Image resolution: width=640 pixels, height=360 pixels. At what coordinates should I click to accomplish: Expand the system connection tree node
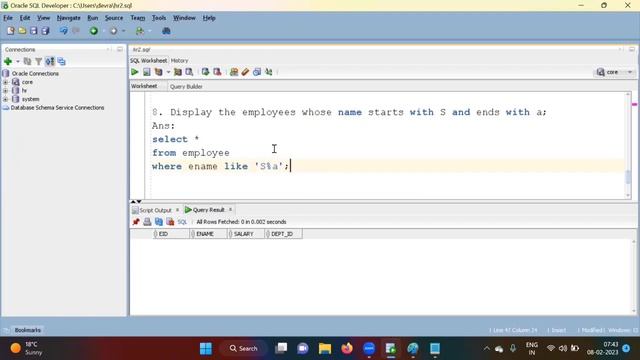tap(5, 99)
